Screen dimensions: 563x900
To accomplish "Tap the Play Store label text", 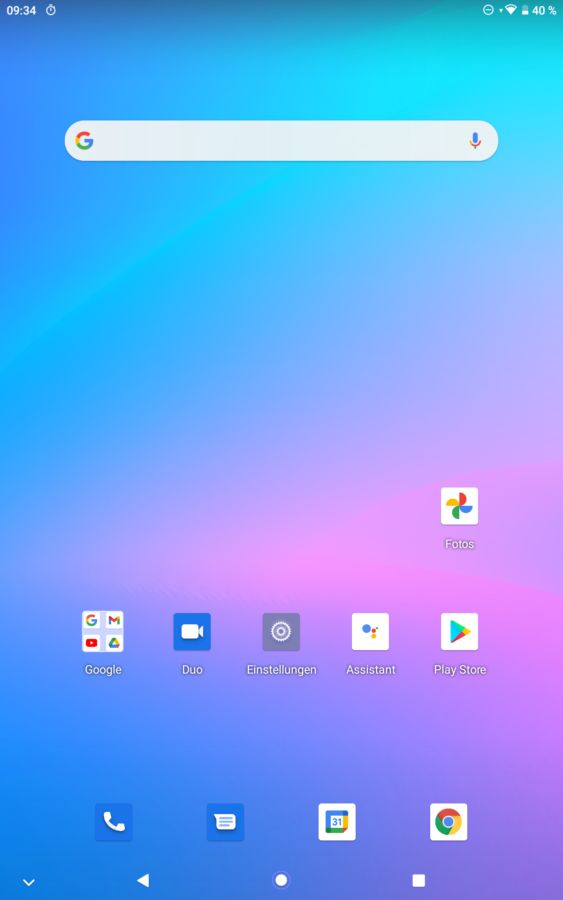I will 460,669.
